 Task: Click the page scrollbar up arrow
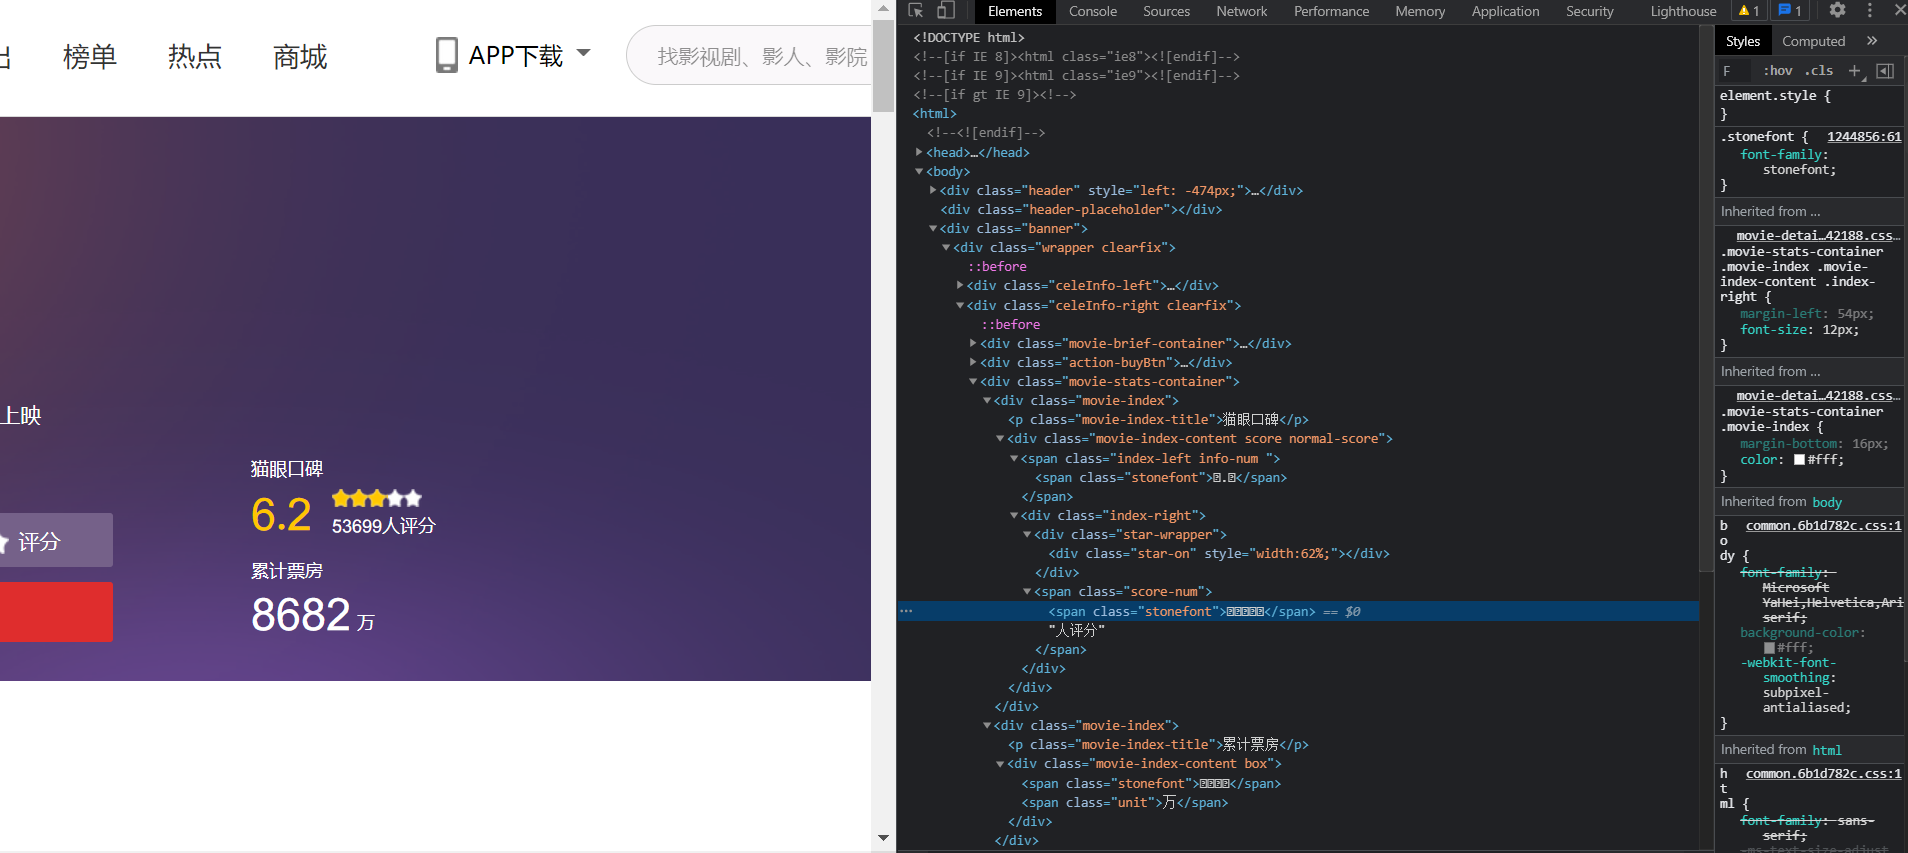coord(883,8)
